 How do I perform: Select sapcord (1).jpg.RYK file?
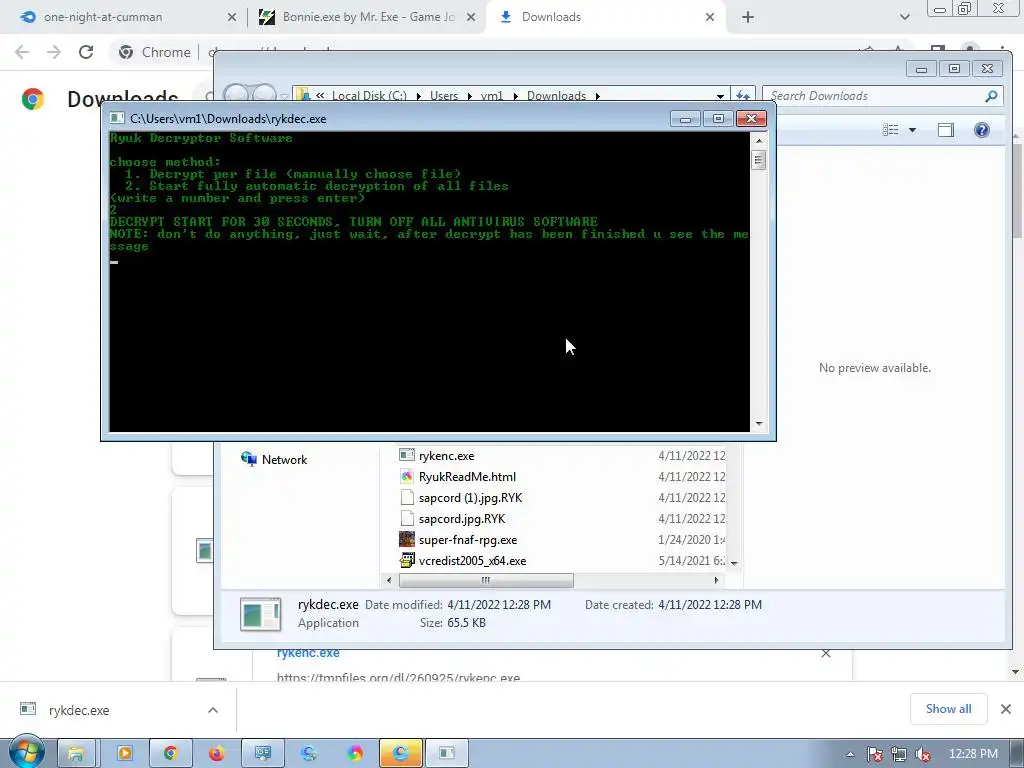(470, 498)
